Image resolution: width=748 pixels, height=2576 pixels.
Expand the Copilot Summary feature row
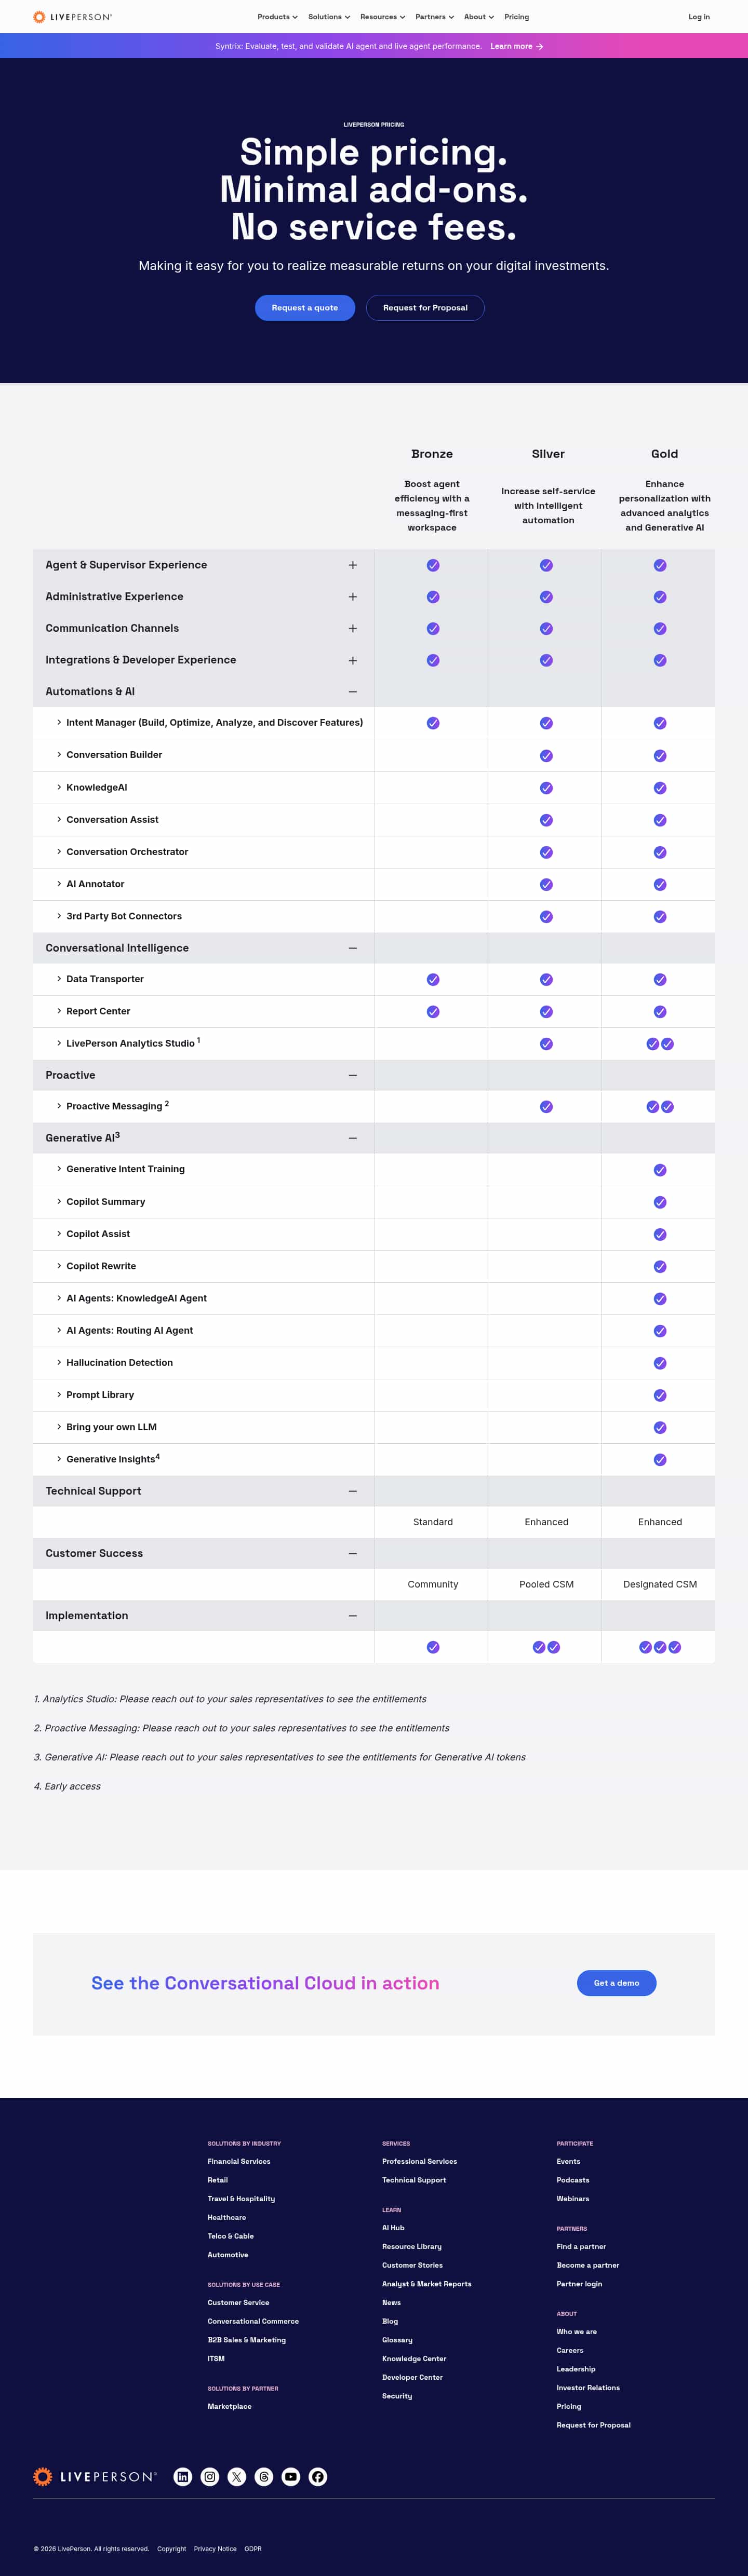click(x=105, y=1202)
